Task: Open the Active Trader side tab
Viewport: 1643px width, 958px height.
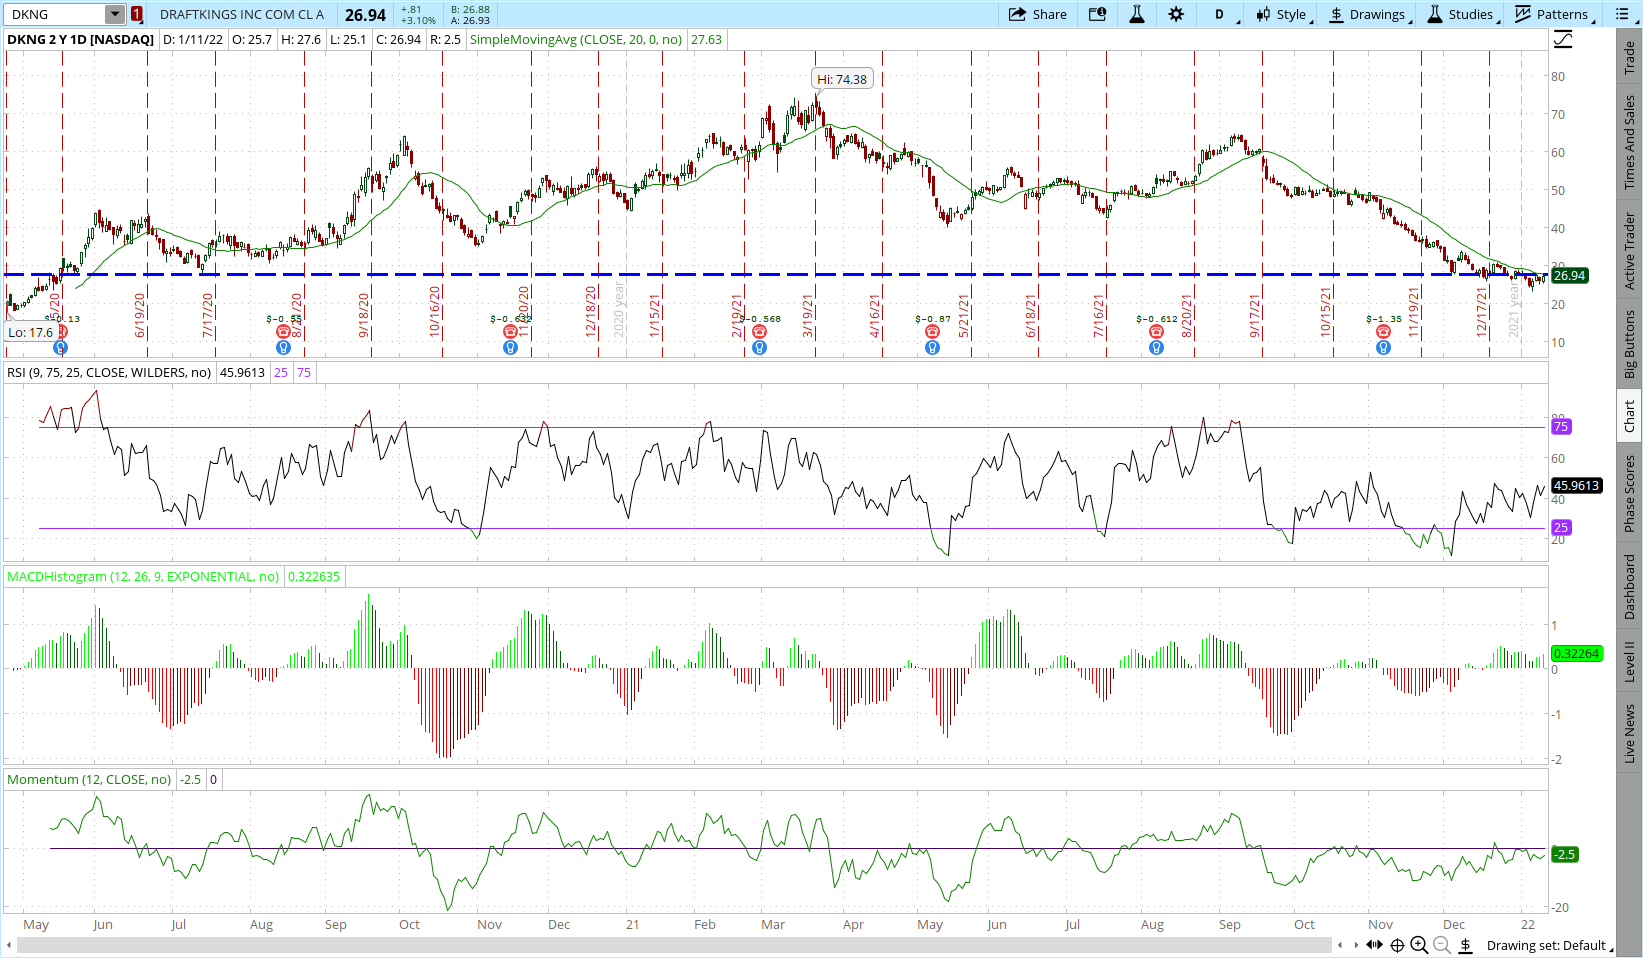Action: click(x=1629, y=251)
